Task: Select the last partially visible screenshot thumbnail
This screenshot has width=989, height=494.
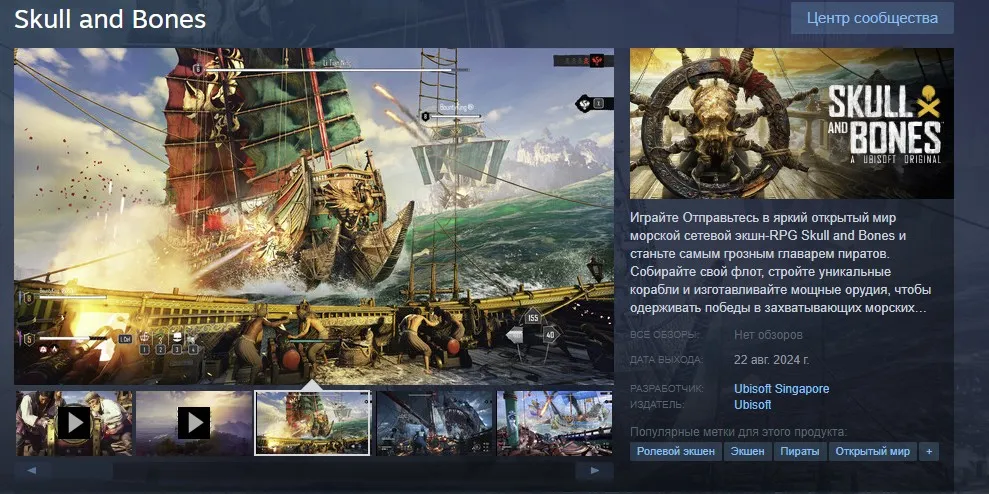Action: click(554, 423)
